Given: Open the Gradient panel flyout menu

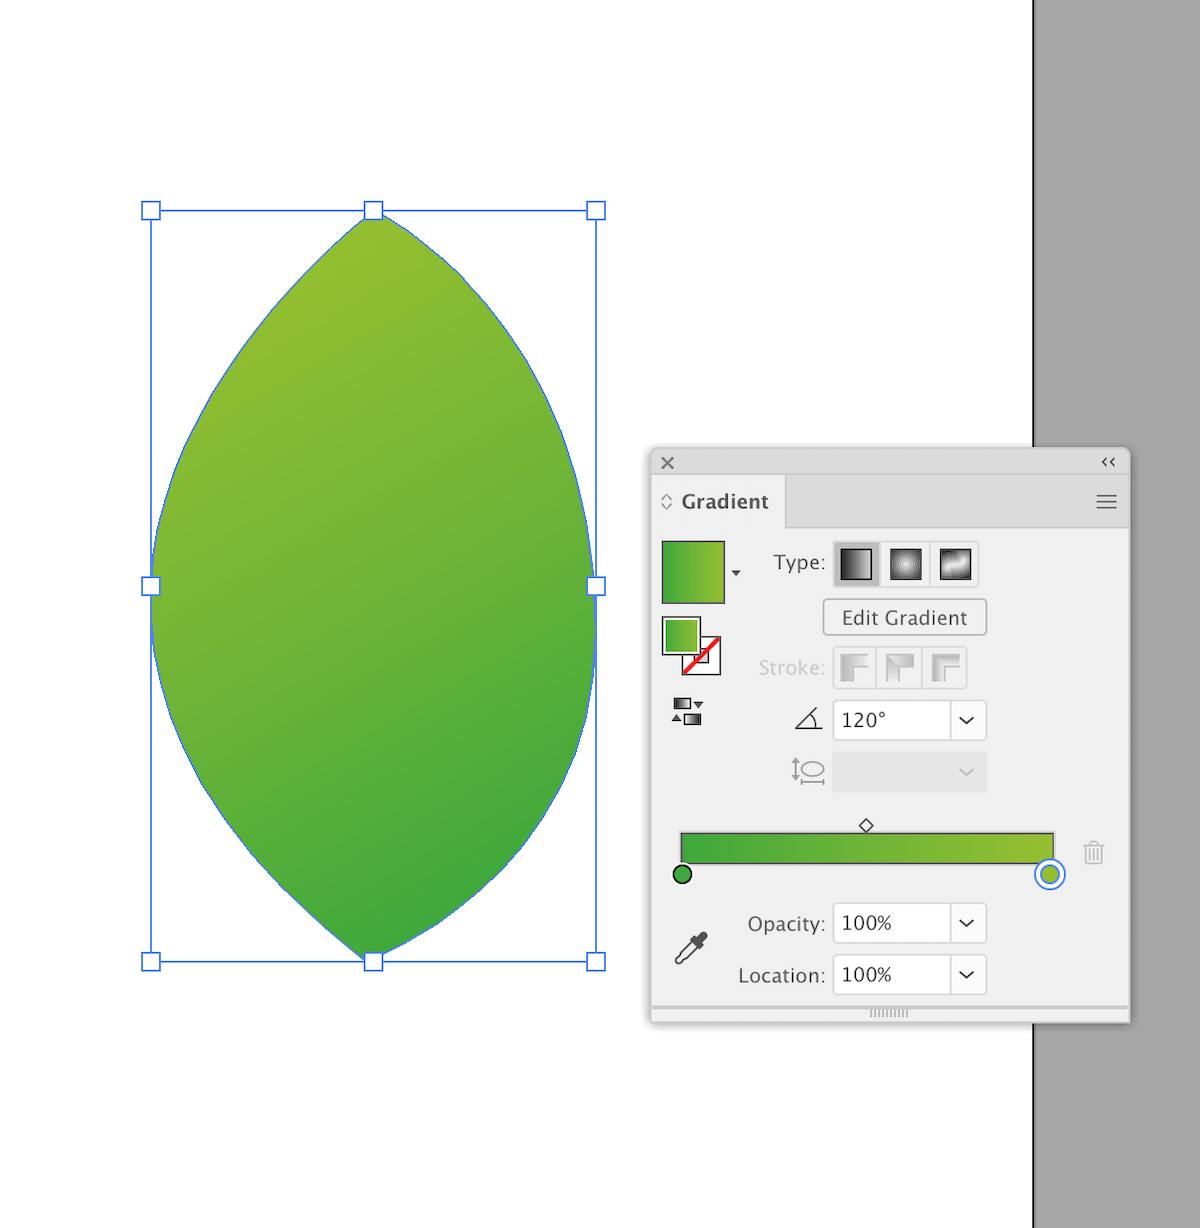Looking at the screenshot, I should click(1105, 501).
